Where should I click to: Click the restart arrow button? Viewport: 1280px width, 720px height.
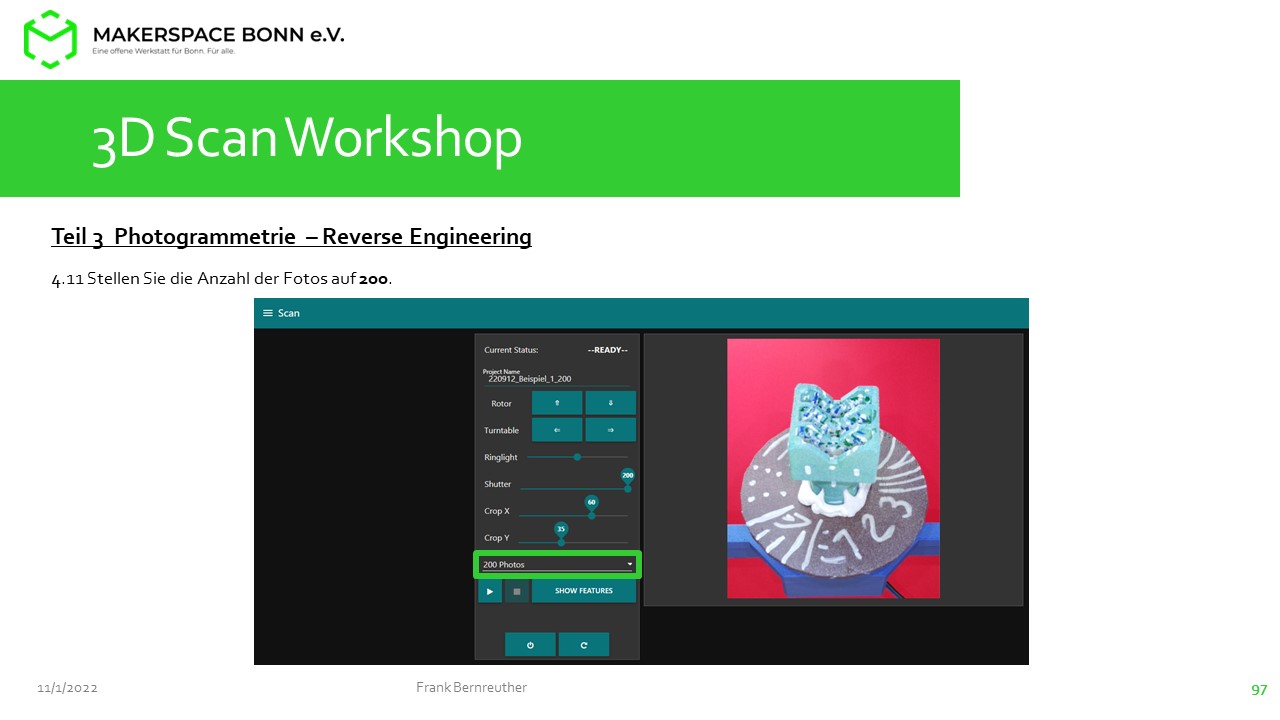tap(584, 645)
